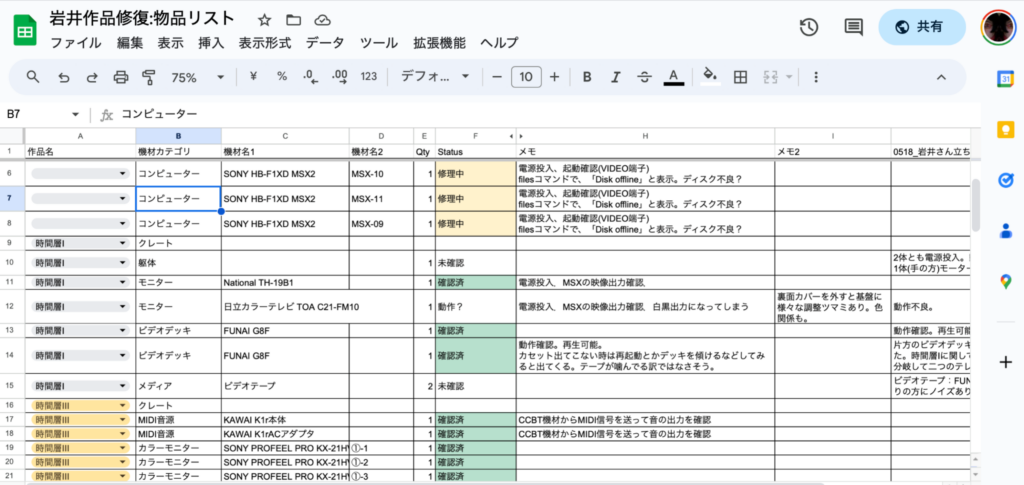1024x485 pixels.
Task: Format the cell as percent
Action: pos(281,76)
